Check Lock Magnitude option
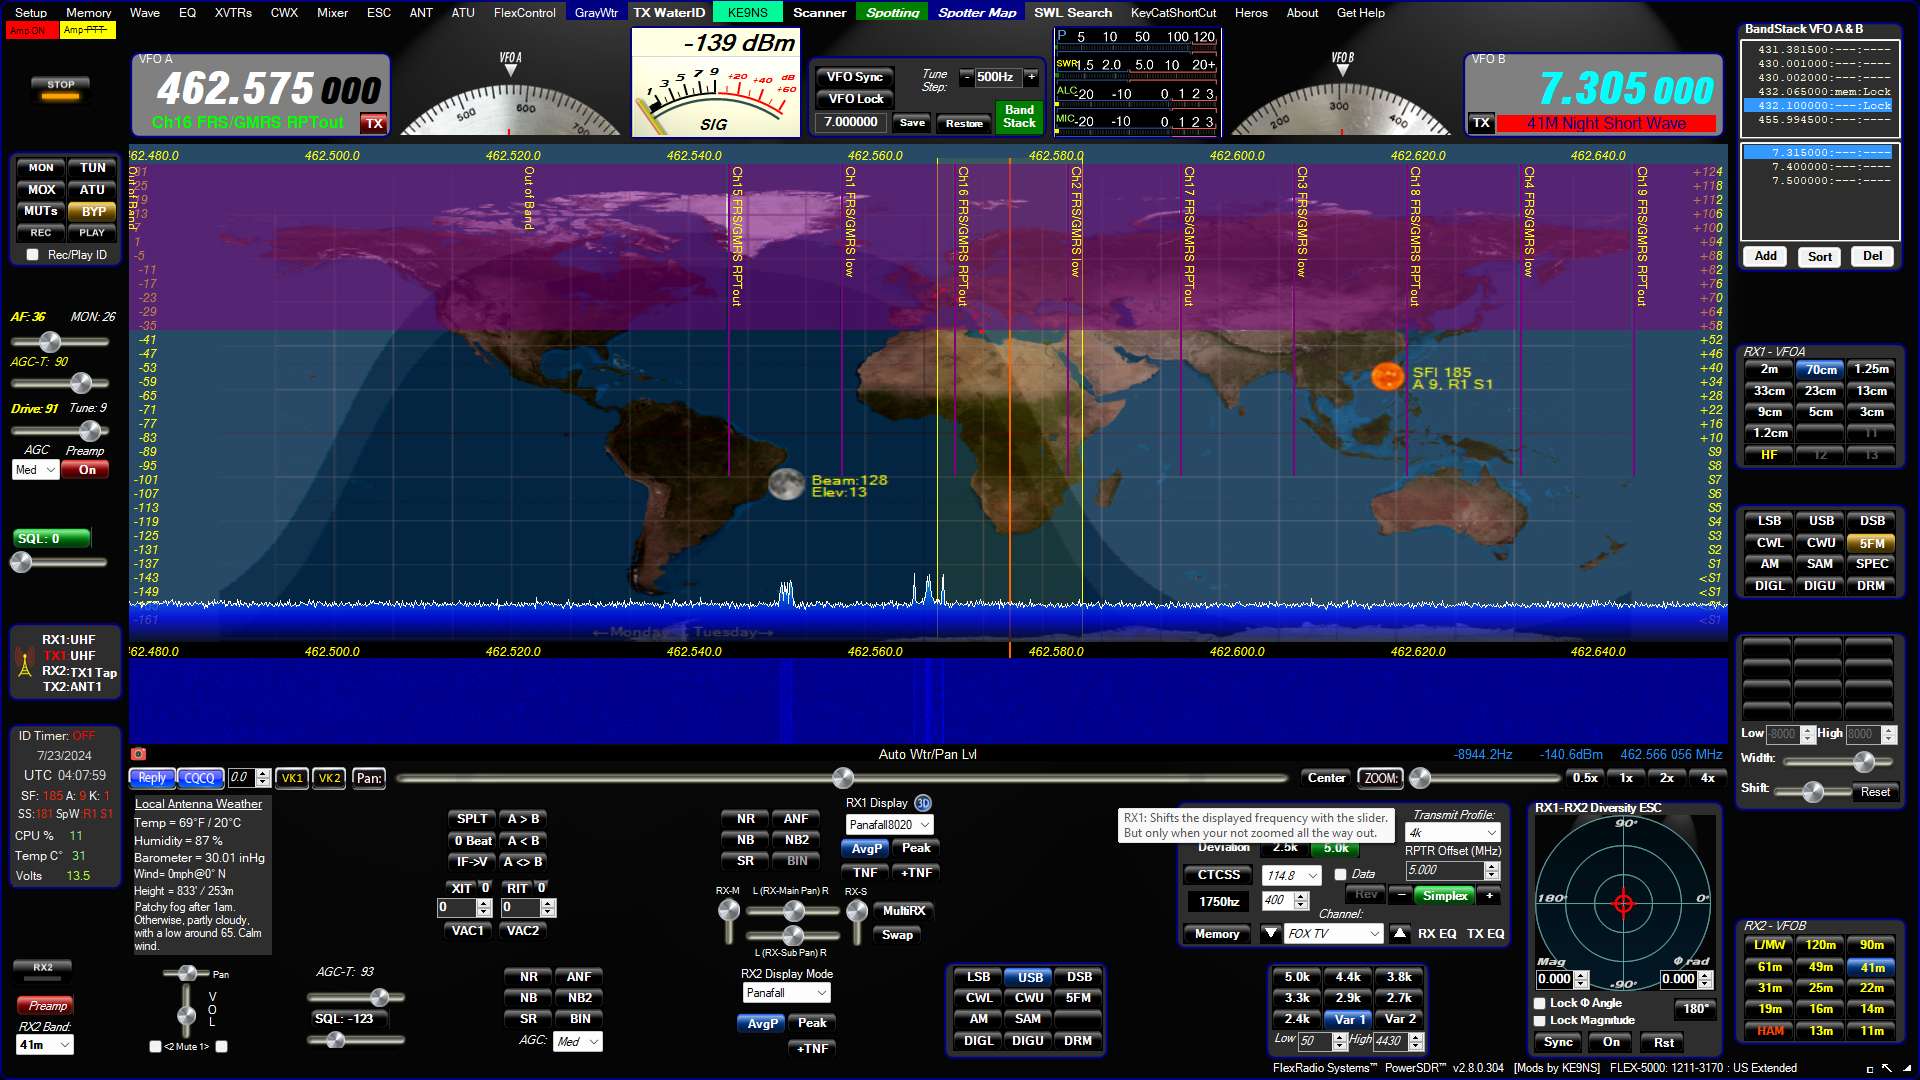Screen dimensions: 1920x1080 tap(1540, 1021)
